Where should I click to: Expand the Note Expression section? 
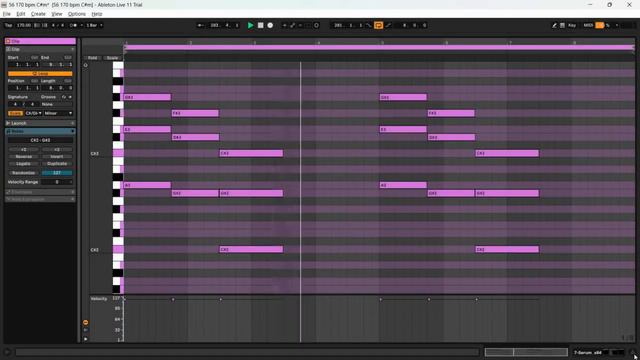[40, 199]
